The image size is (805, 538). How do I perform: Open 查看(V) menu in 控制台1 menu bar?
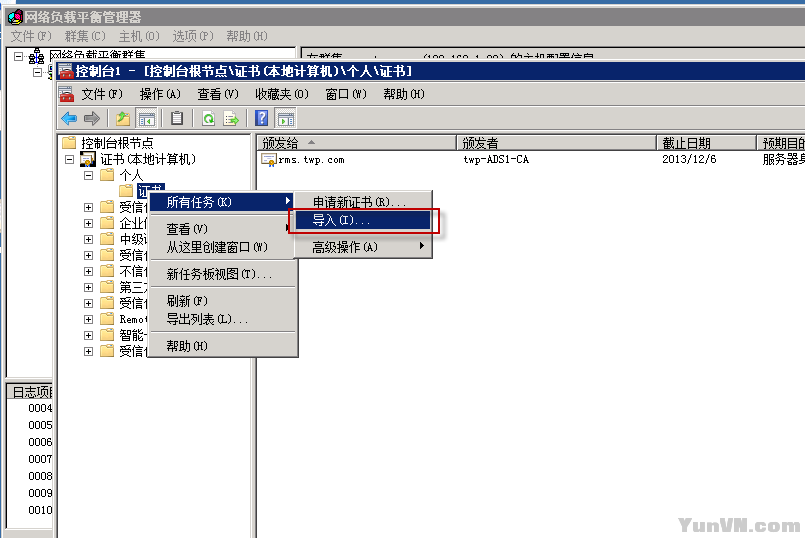point(218,94)
